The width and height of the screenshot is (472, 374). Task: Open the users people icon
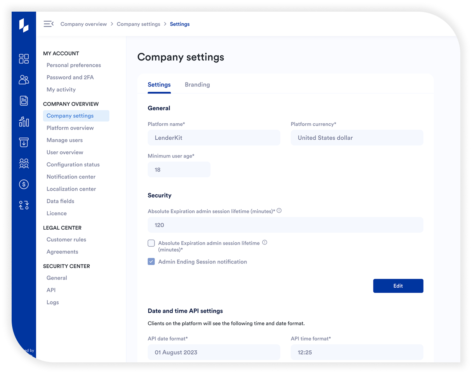coord(24,80)
